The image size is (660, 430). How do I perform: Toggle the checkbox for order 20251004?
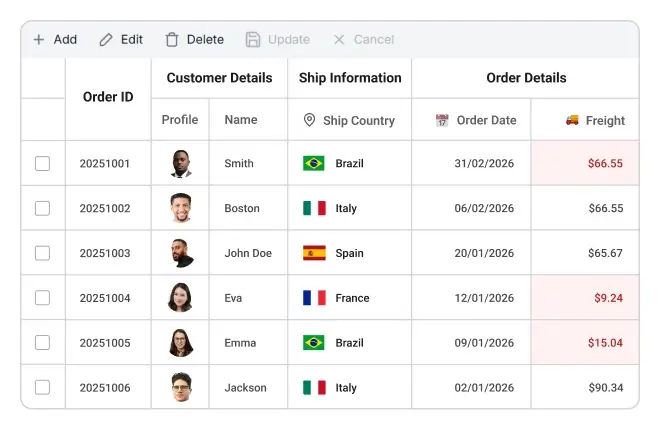point(42,298)
